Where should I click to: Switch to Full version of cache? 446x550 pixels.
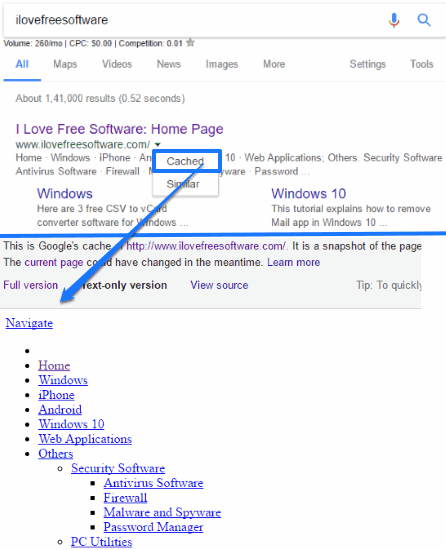pos(31,285)
